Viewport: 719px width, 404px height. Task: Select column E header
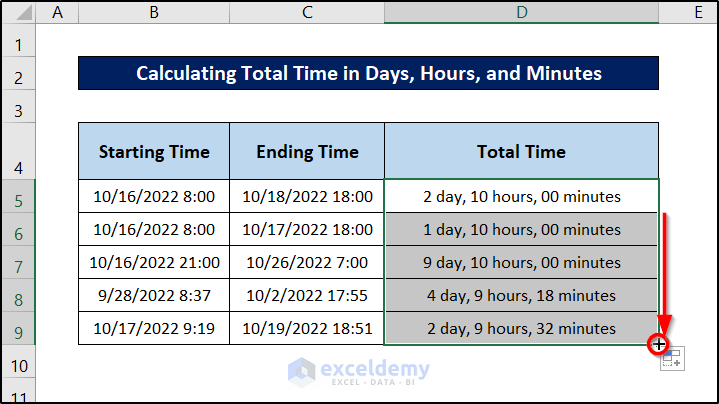pos(688,13)
